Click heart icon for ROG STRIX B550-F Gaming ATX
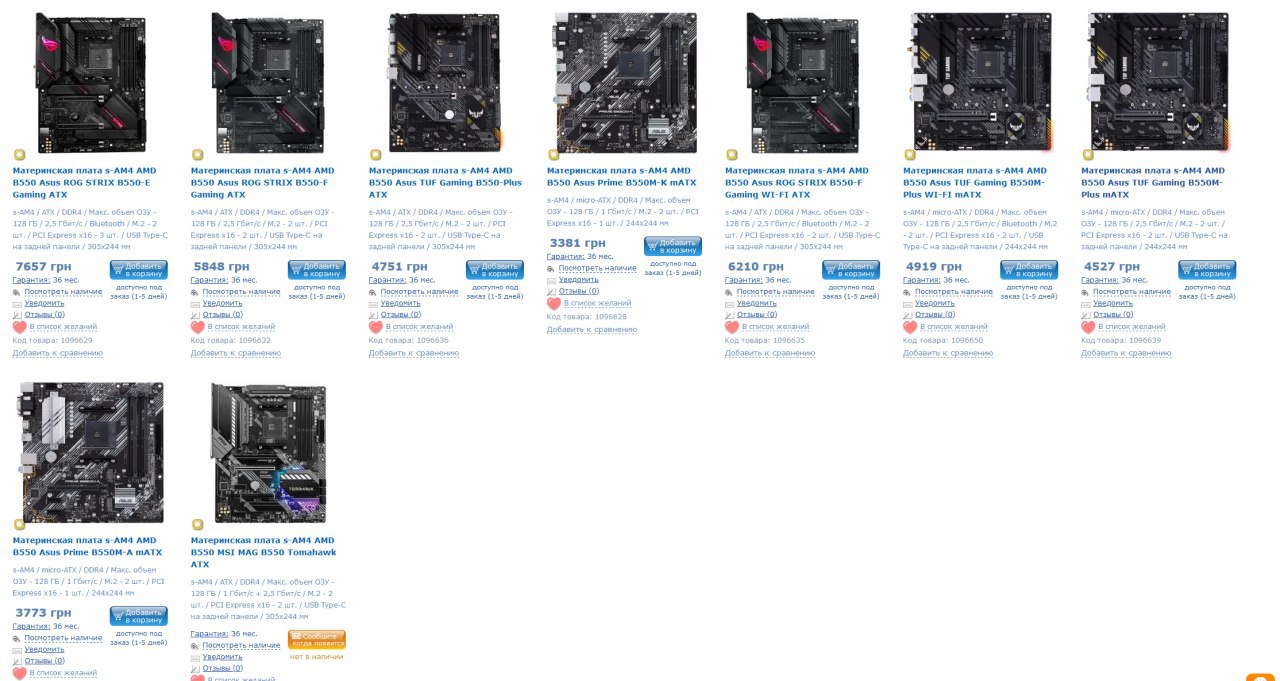1280x681 pixels. pyautogui.click(x=197, y=327)
